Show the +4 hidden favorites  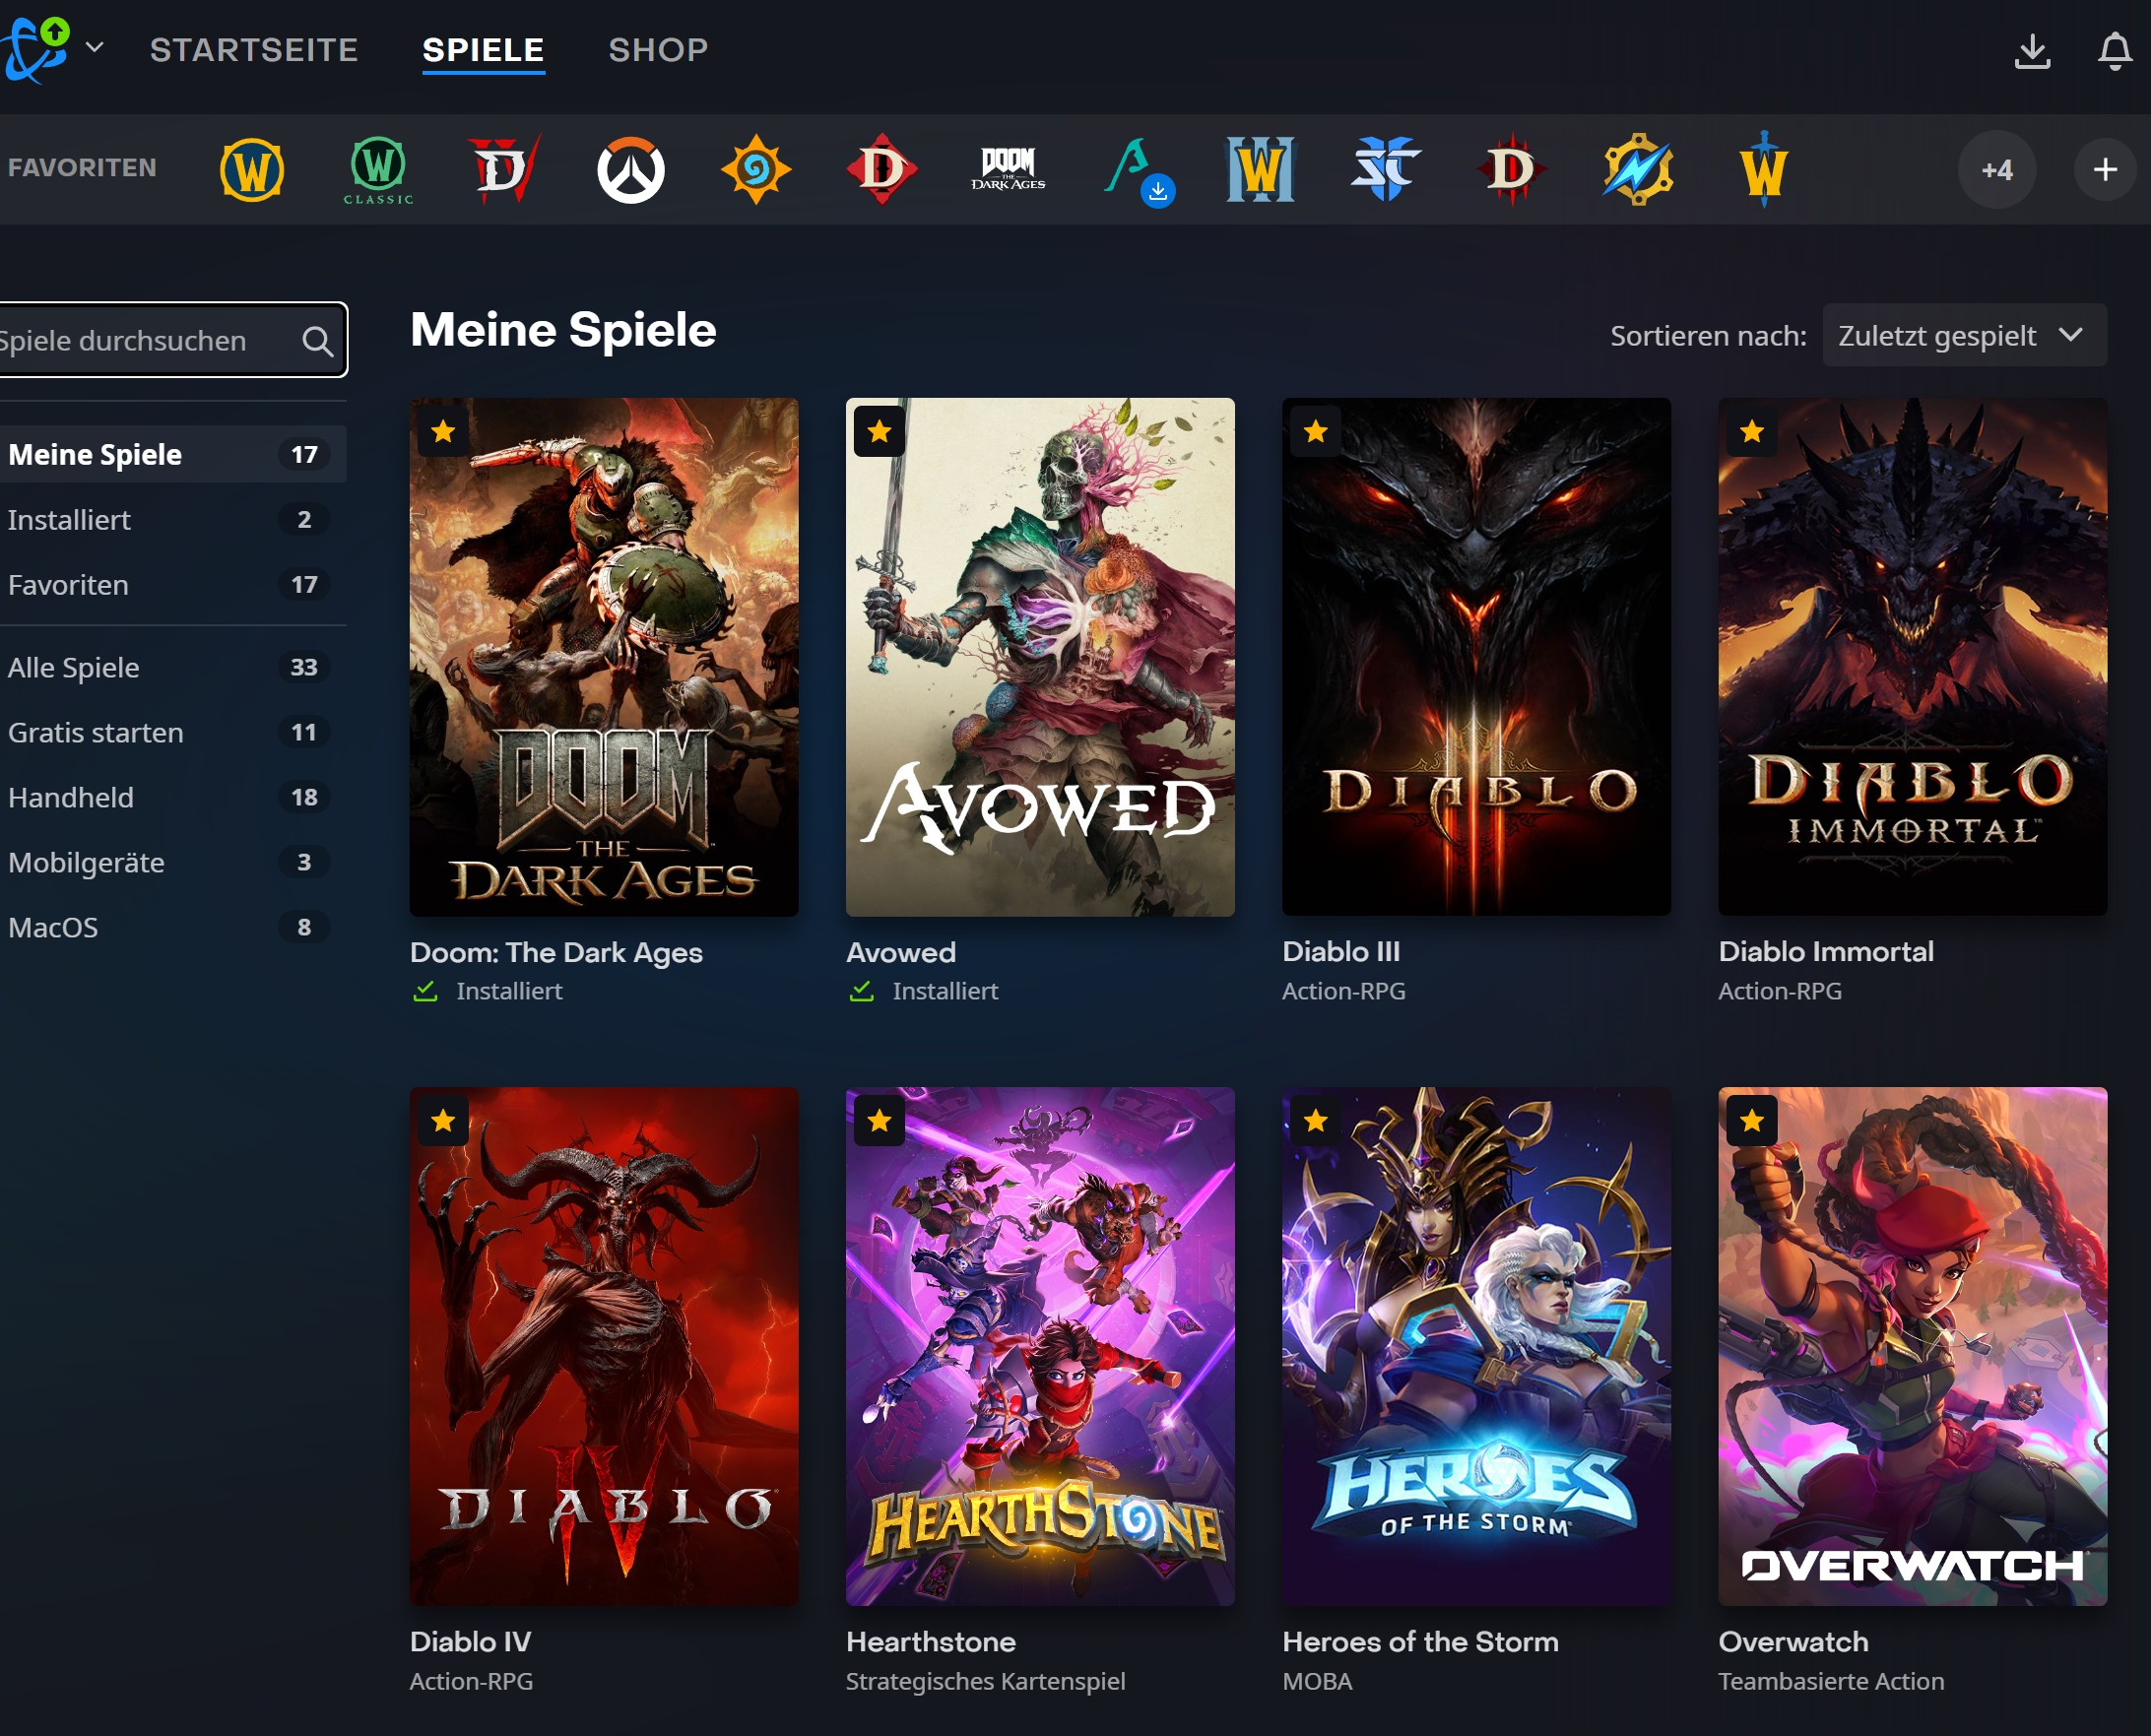1996,170
